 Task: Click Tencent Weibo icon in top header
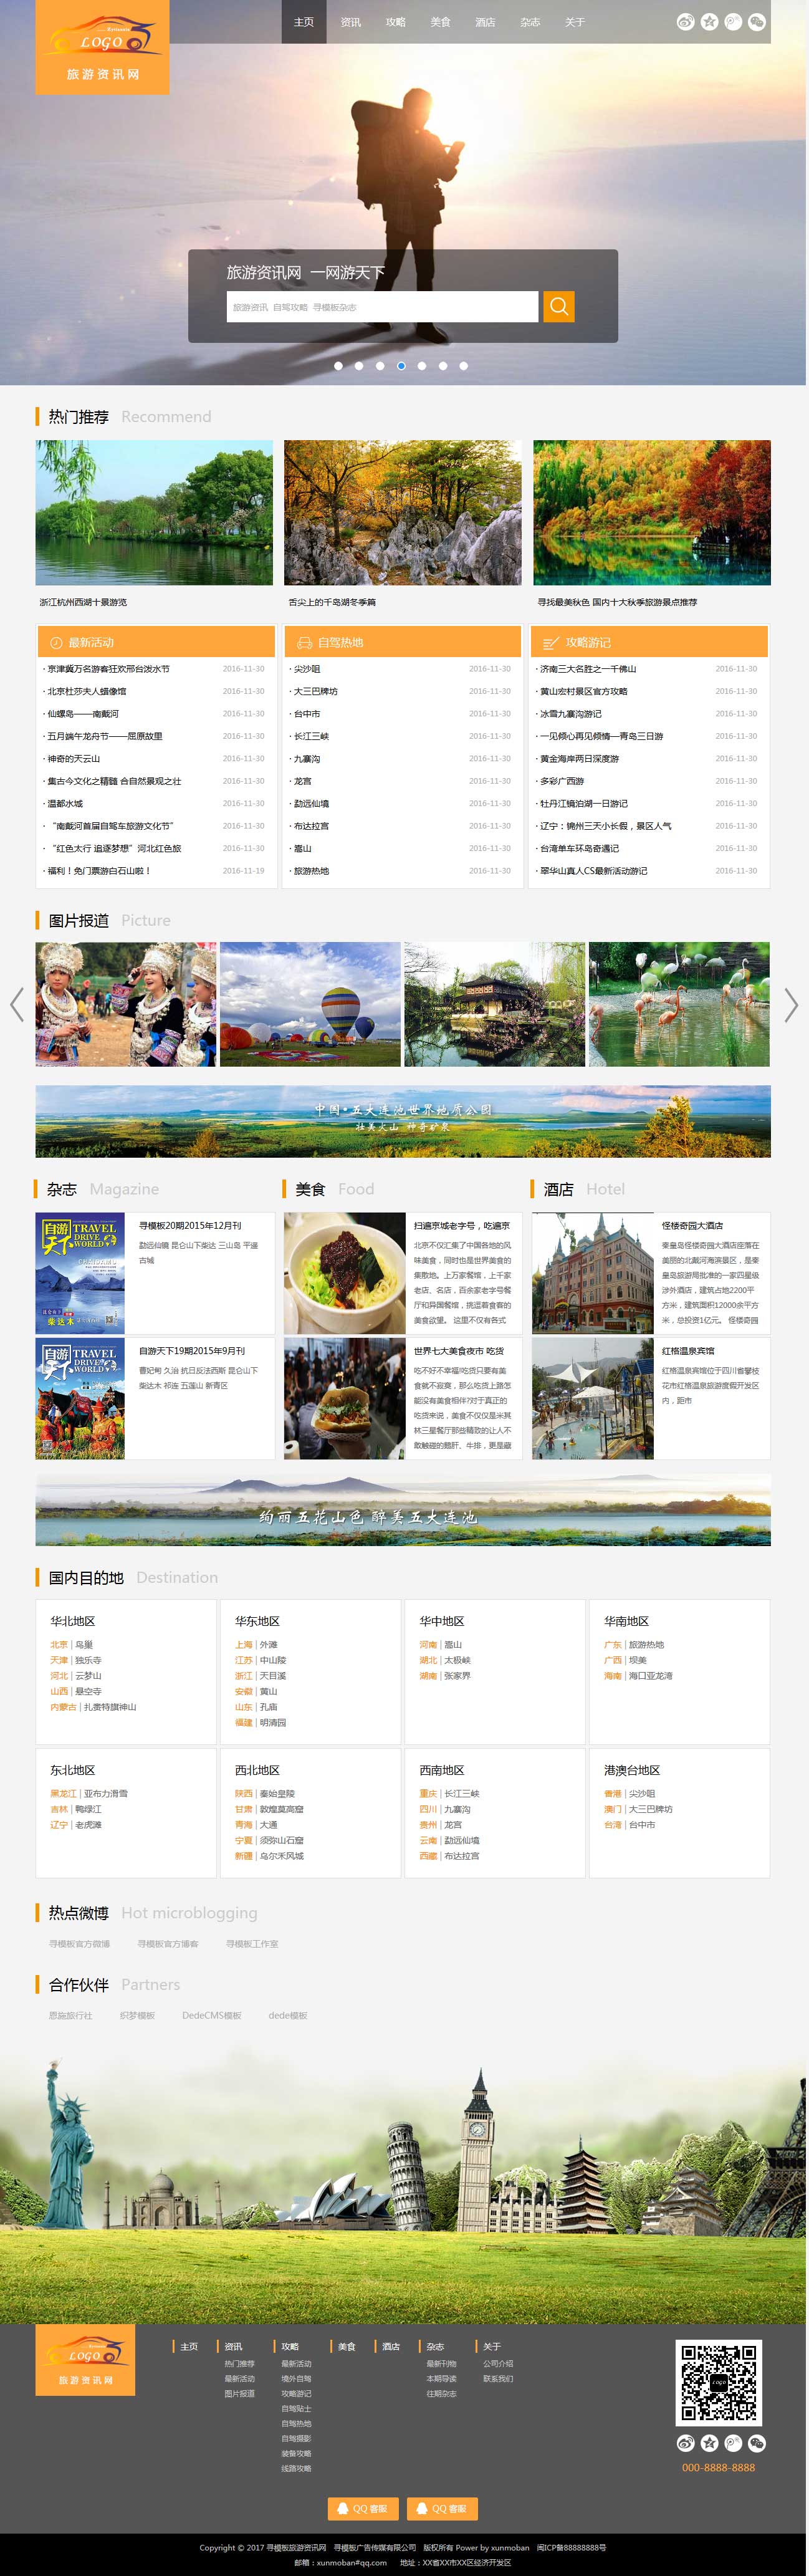click(x=733, y=22)
